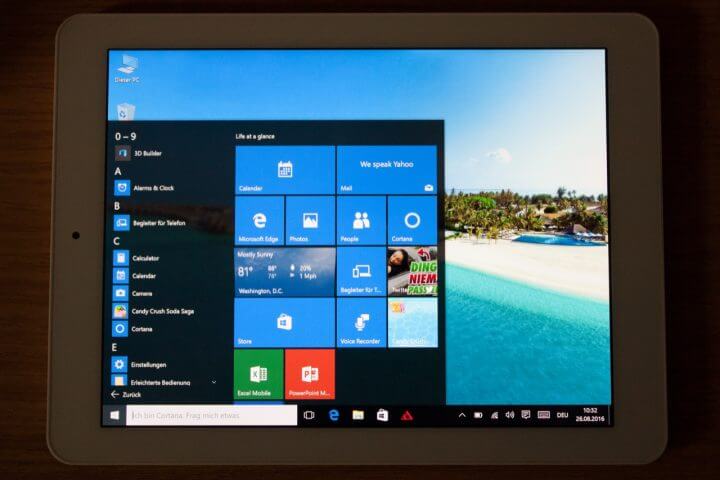Screen dimensions: 720x480
Task: Click the Cortana search box
Action: point(212,415)
